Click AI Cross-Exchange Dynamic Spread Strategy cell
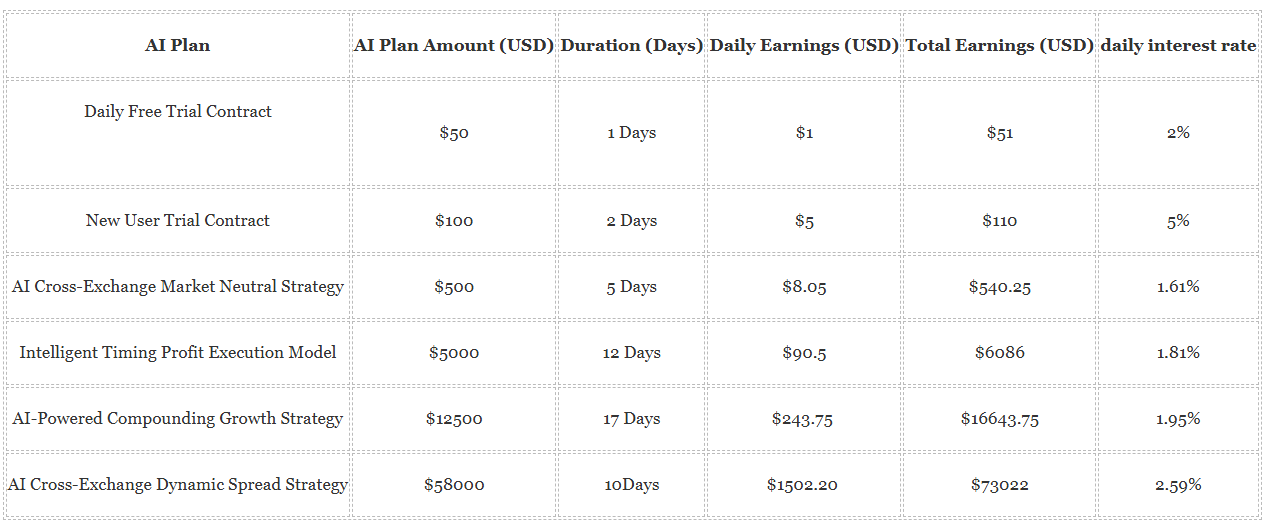1266x526 pixels. point(178,484)
